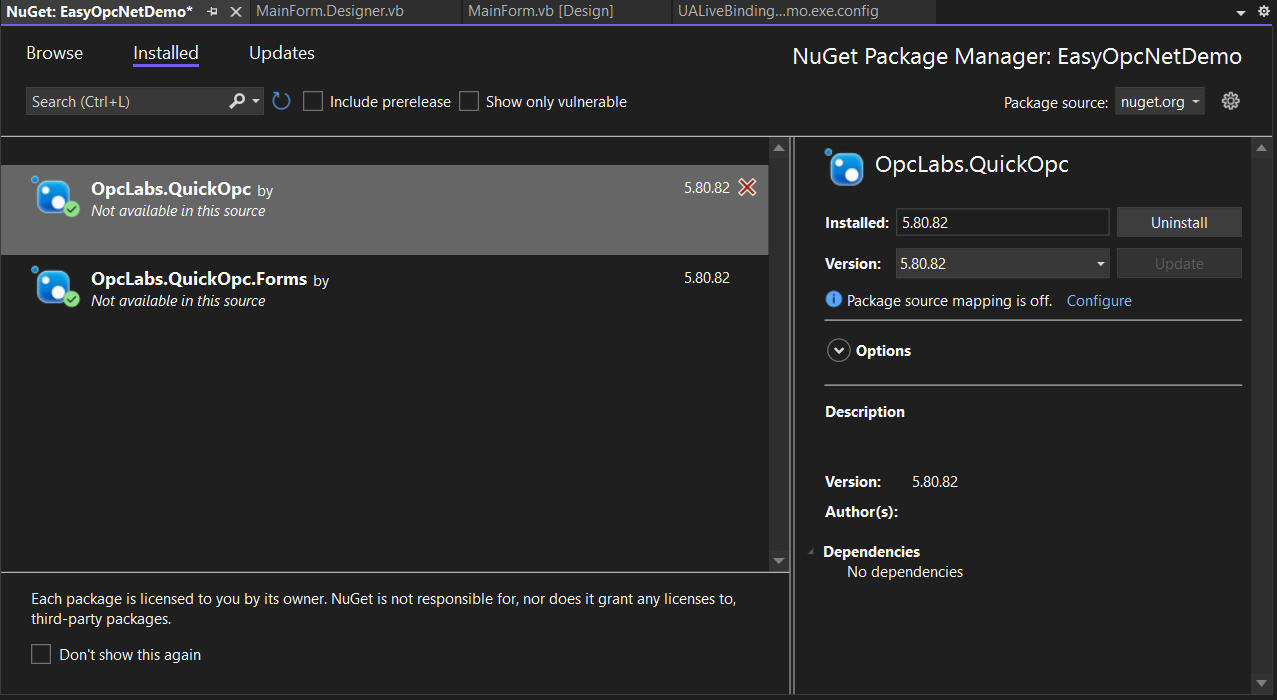Image resolution: width=1277 pixels, height=700 pixels.
Task: Click the search magnifier icon
Action: click(237, 101)
